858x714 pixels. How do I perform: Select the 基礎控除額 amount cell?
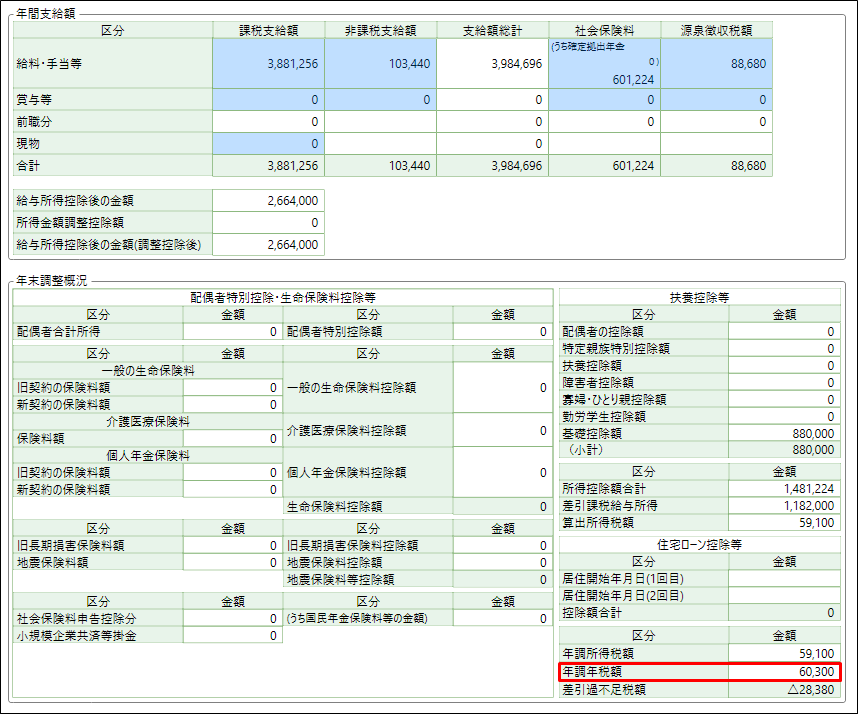click(x=783, y=433)
